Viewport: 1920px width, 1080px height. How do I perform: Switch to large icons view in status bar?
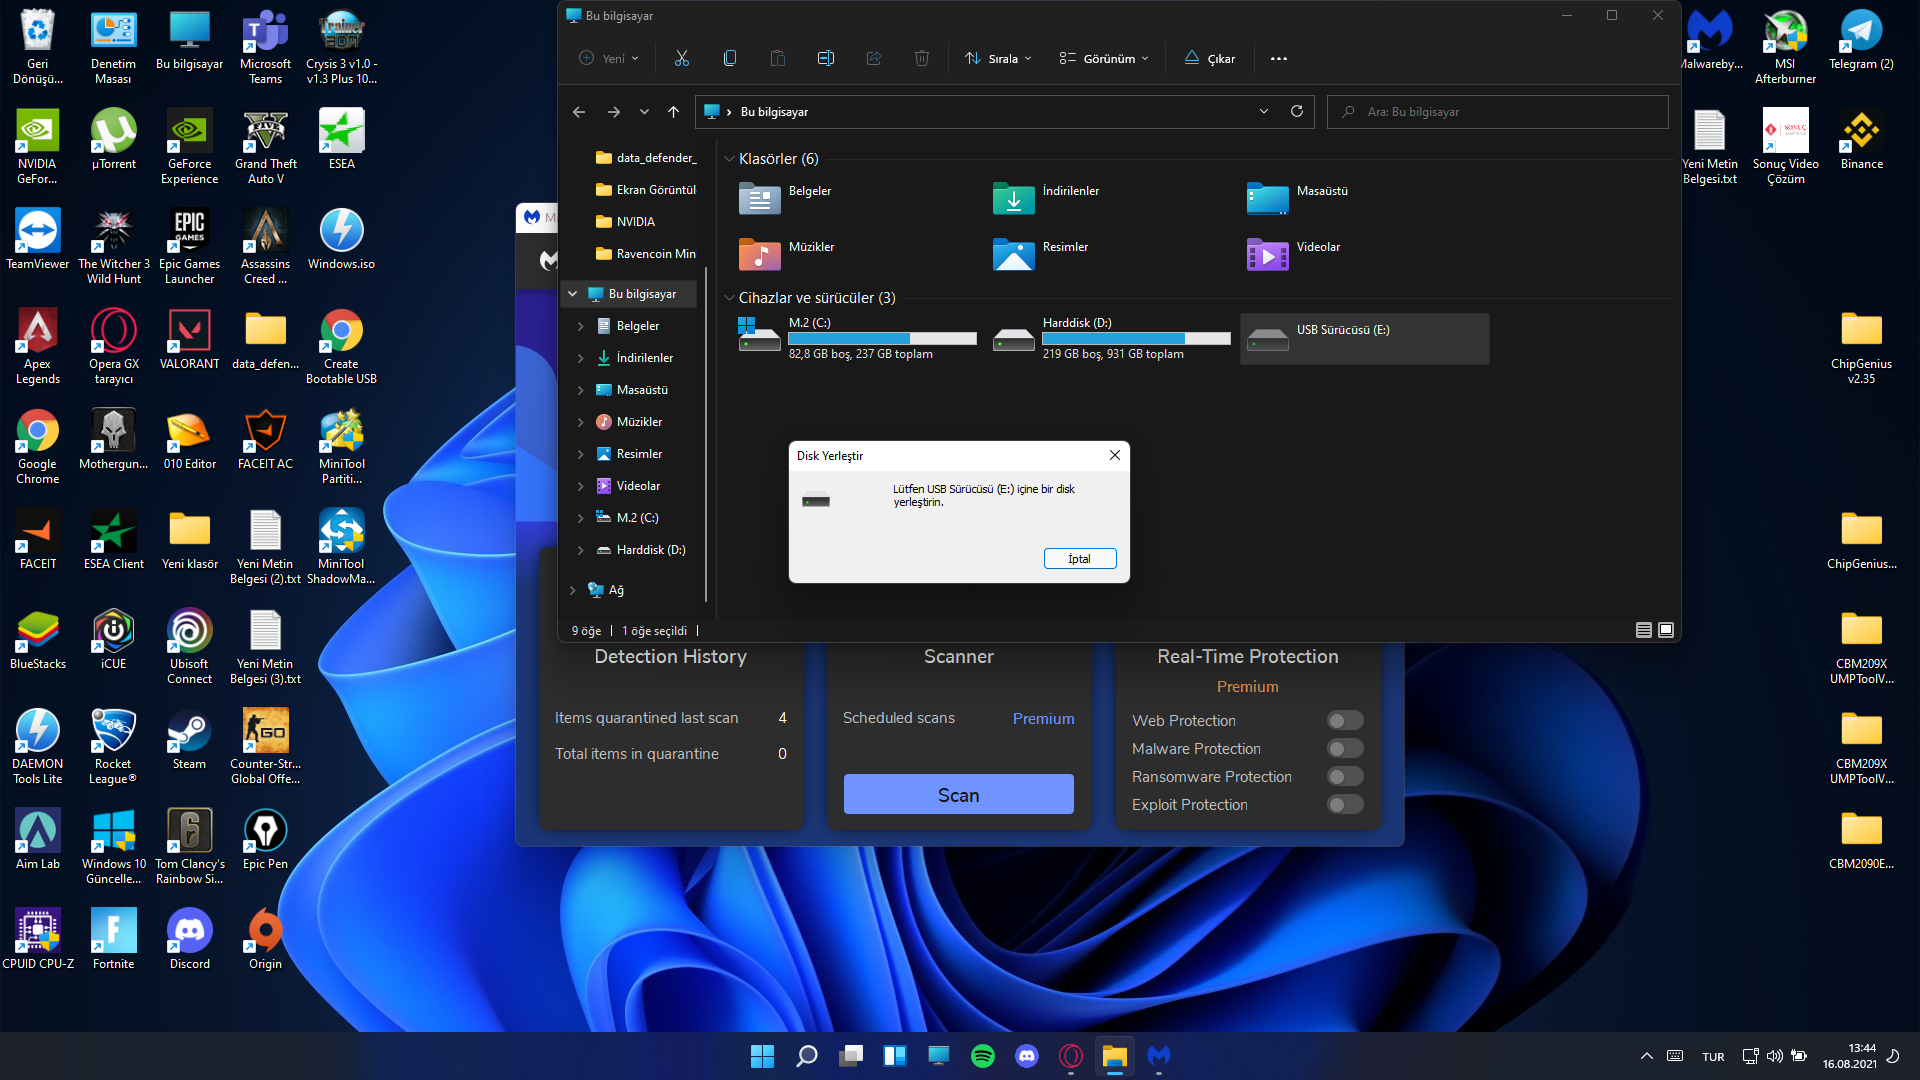(x=1666, y=630)
